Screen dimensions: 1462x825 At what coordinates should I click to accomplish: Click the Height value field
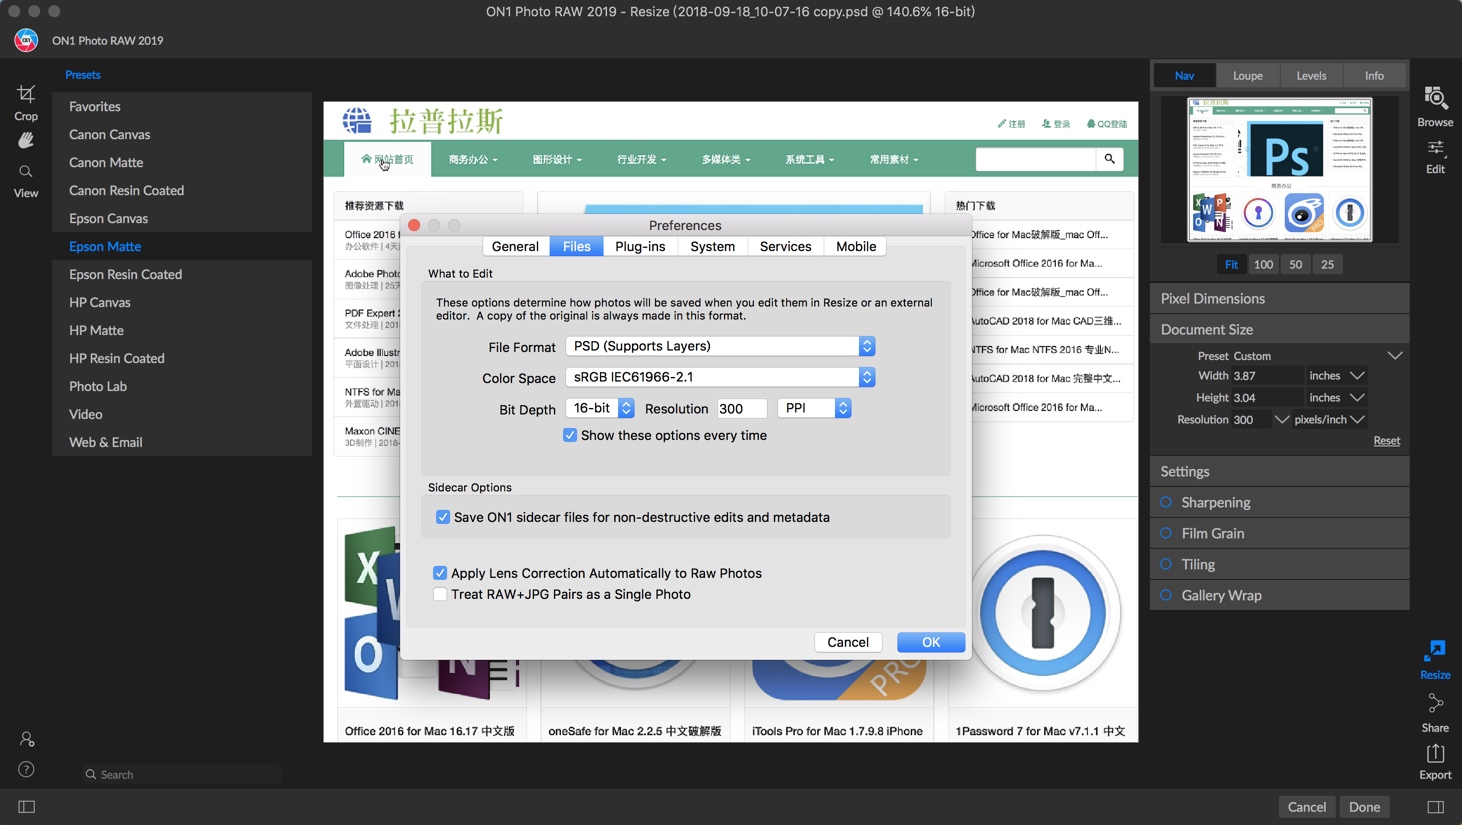tap(1267, 398)
